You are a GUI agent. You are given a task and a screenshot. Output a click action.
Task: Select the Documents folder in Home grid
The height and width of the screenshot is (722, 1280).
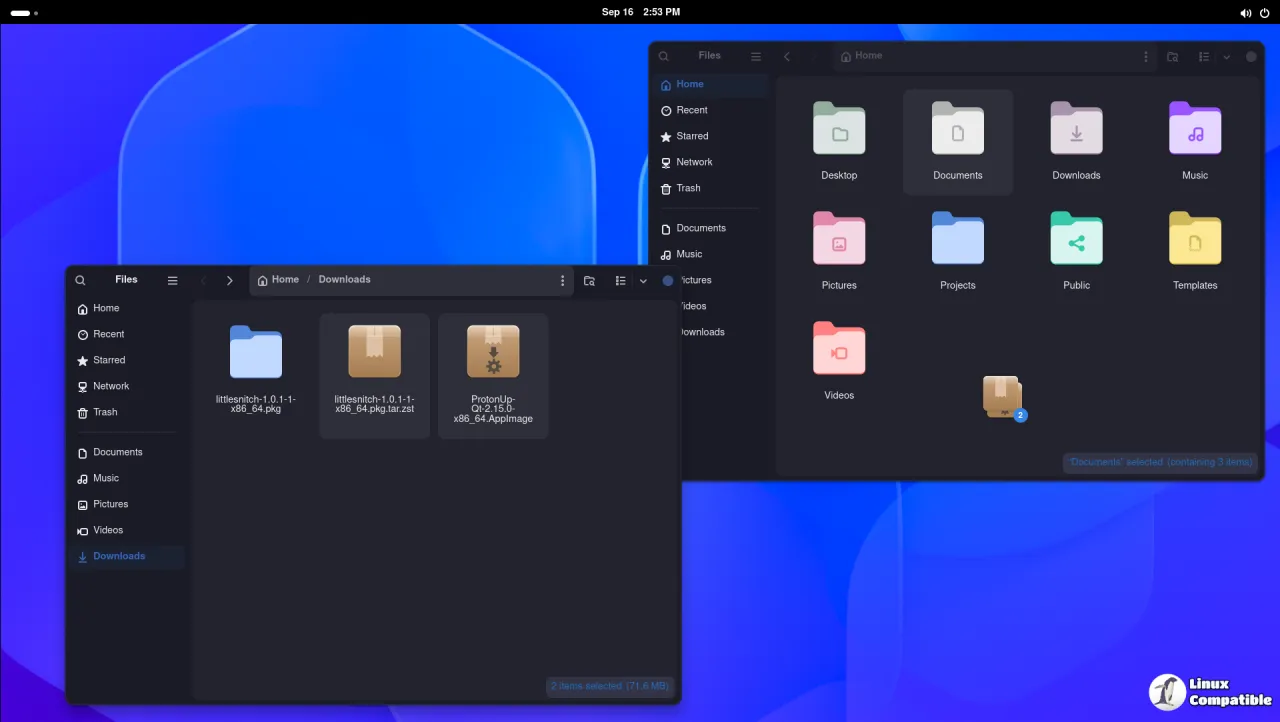(958, 141)
